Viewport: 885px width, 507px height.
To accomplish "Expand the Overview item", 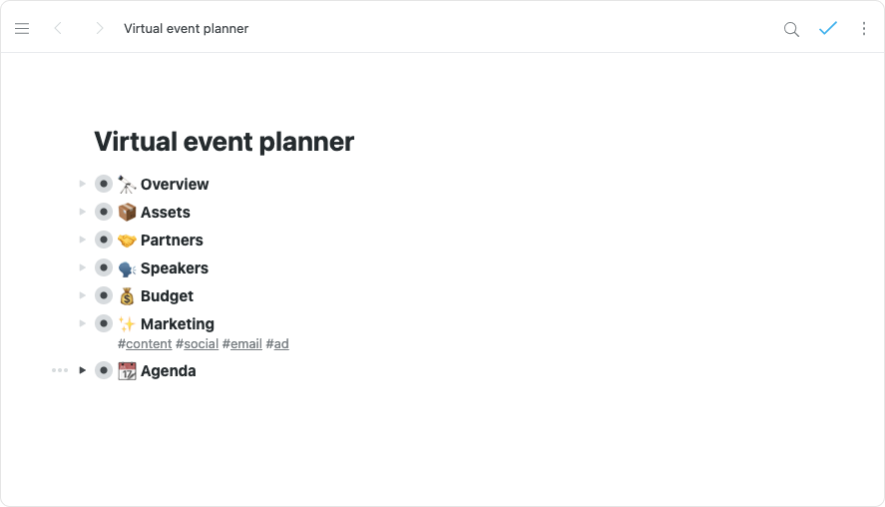I will (83, 184).
